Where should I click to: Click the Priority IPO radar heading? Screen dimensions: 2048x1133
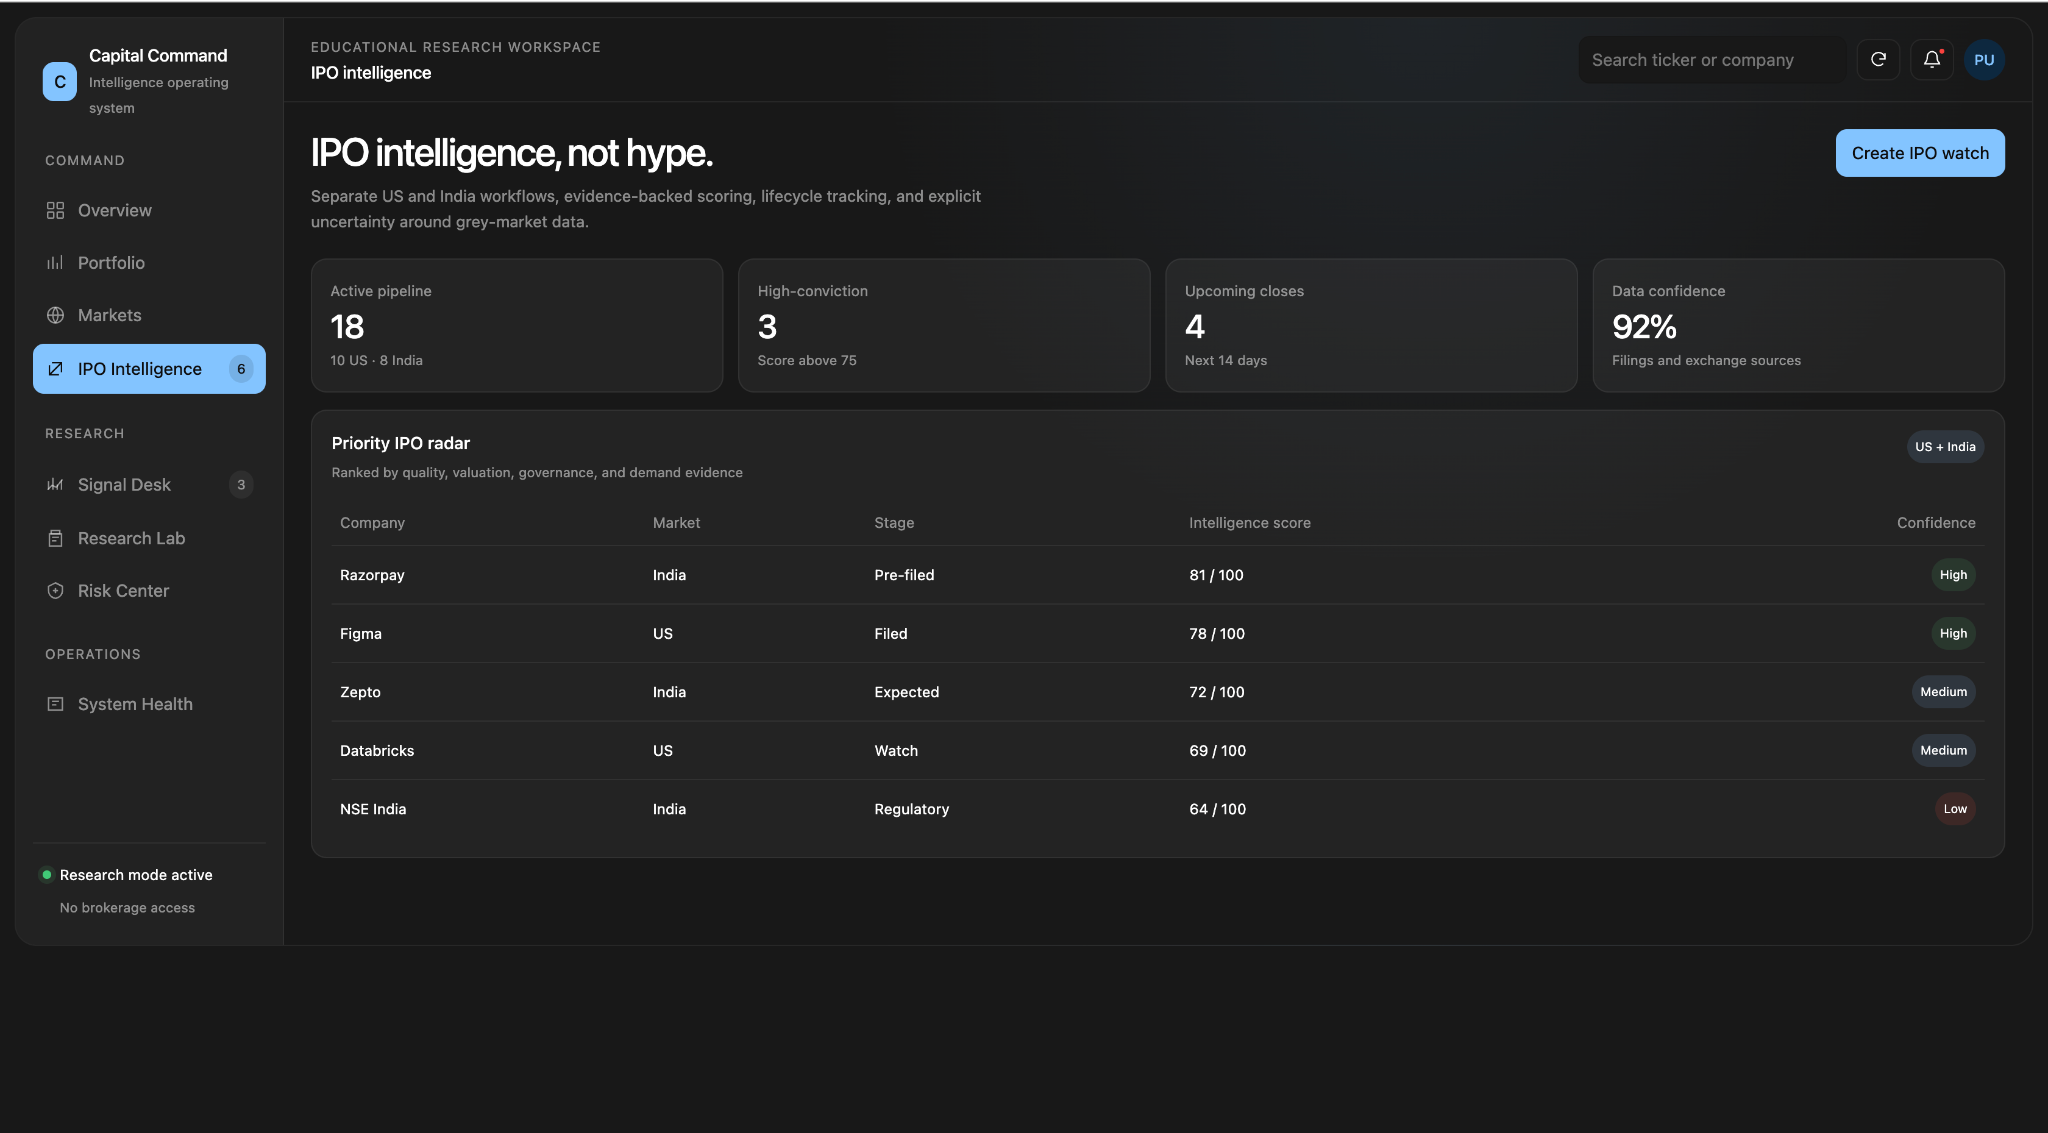(x=401, y=443)
